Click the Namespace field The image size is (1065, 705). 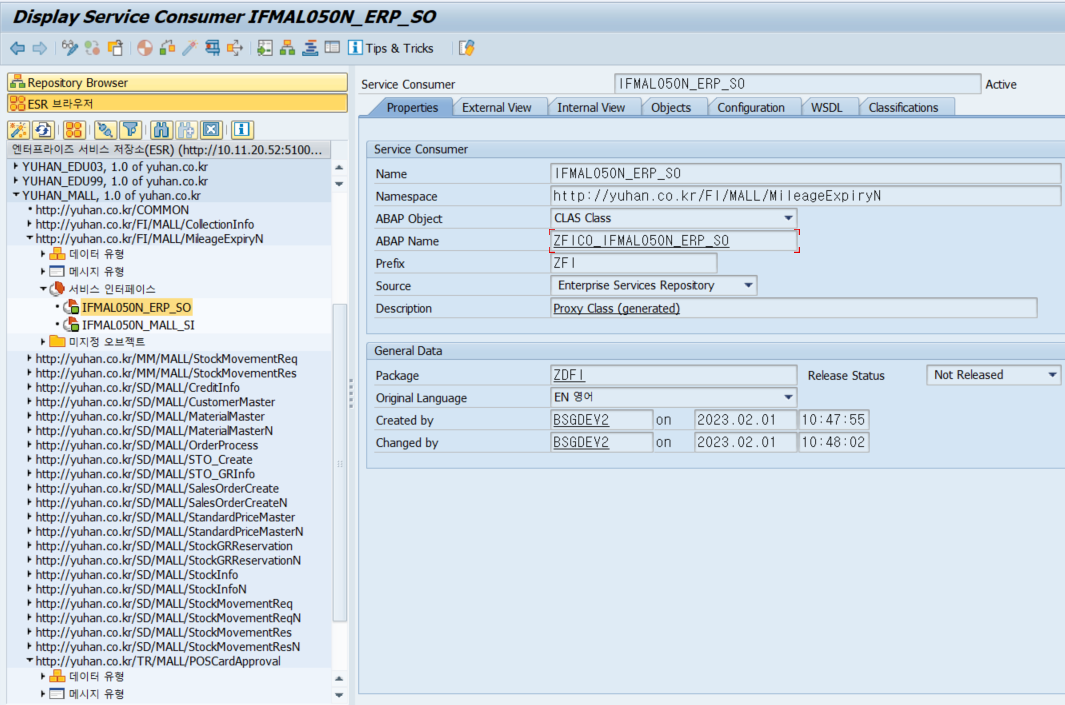coord(806,196)
